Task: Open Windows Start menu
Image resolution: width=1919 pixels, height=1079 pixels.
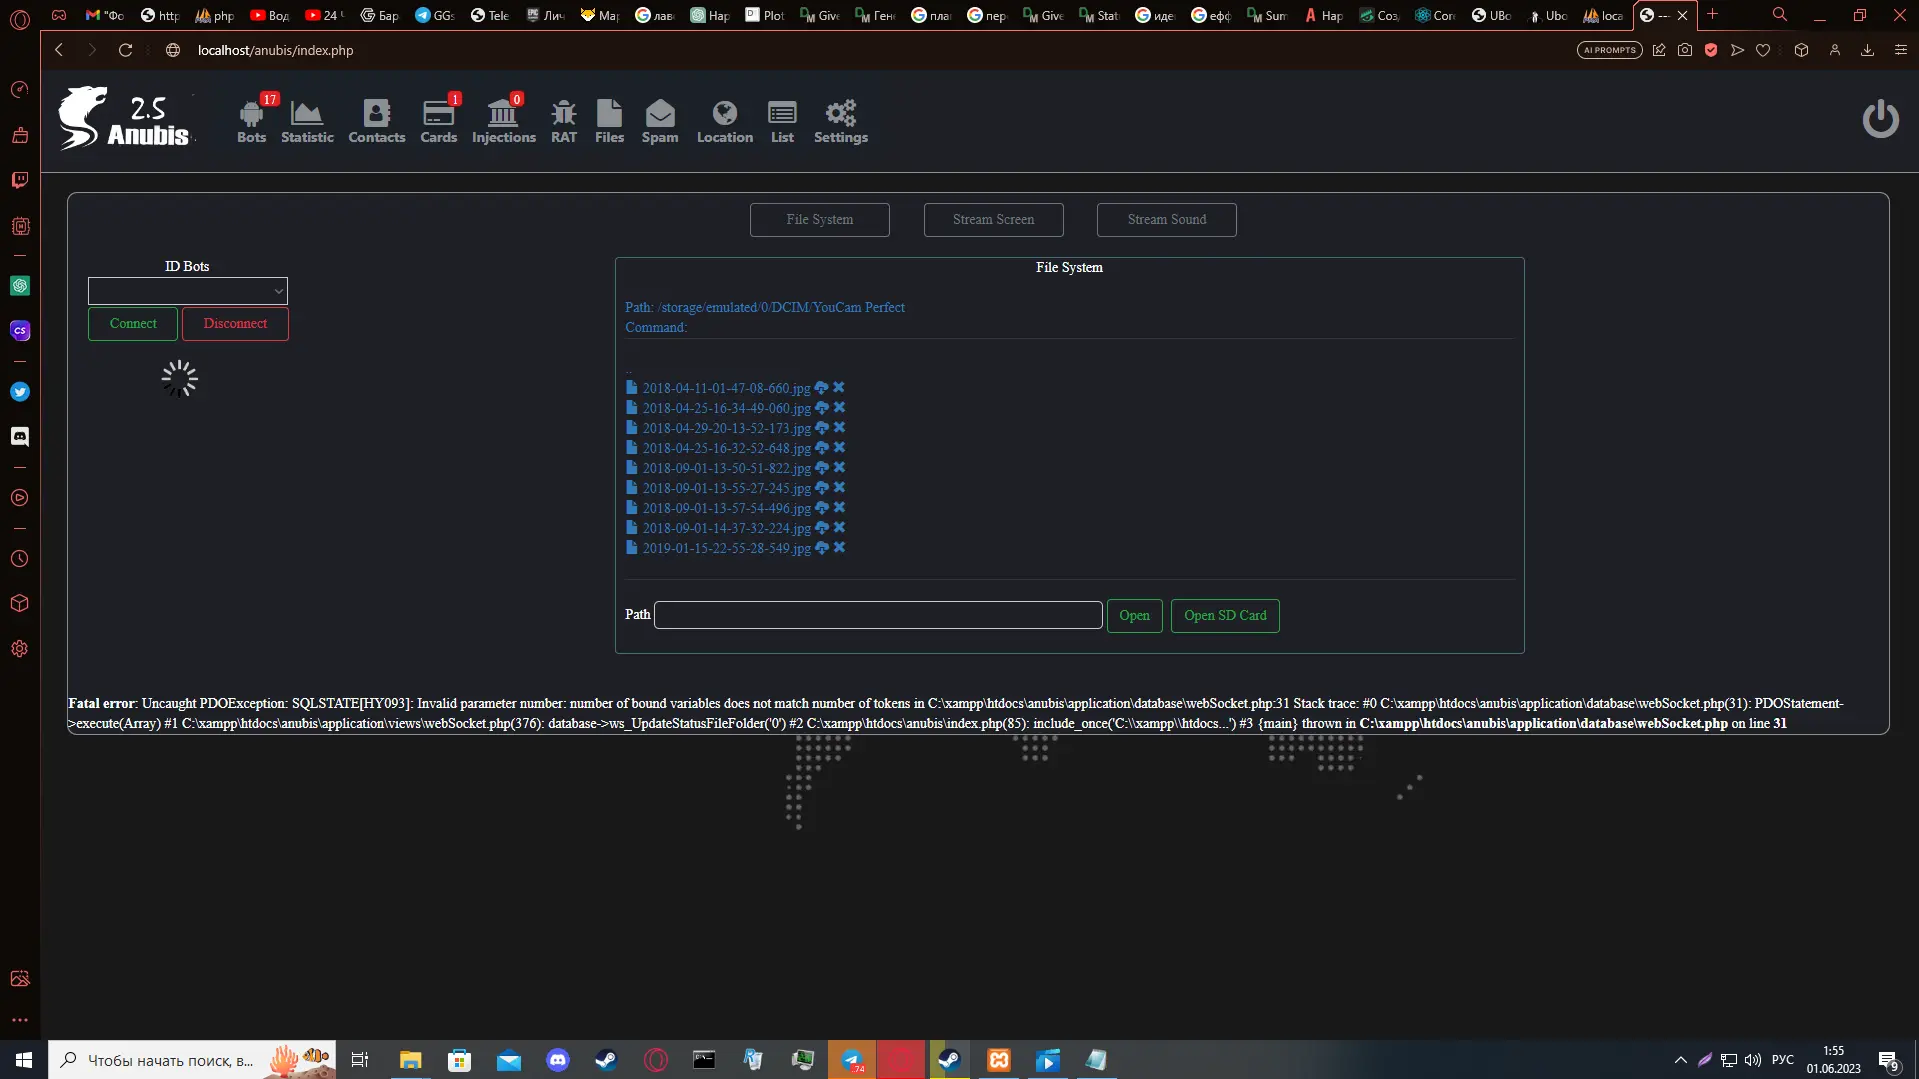Action: click(x=24, y=1060)
